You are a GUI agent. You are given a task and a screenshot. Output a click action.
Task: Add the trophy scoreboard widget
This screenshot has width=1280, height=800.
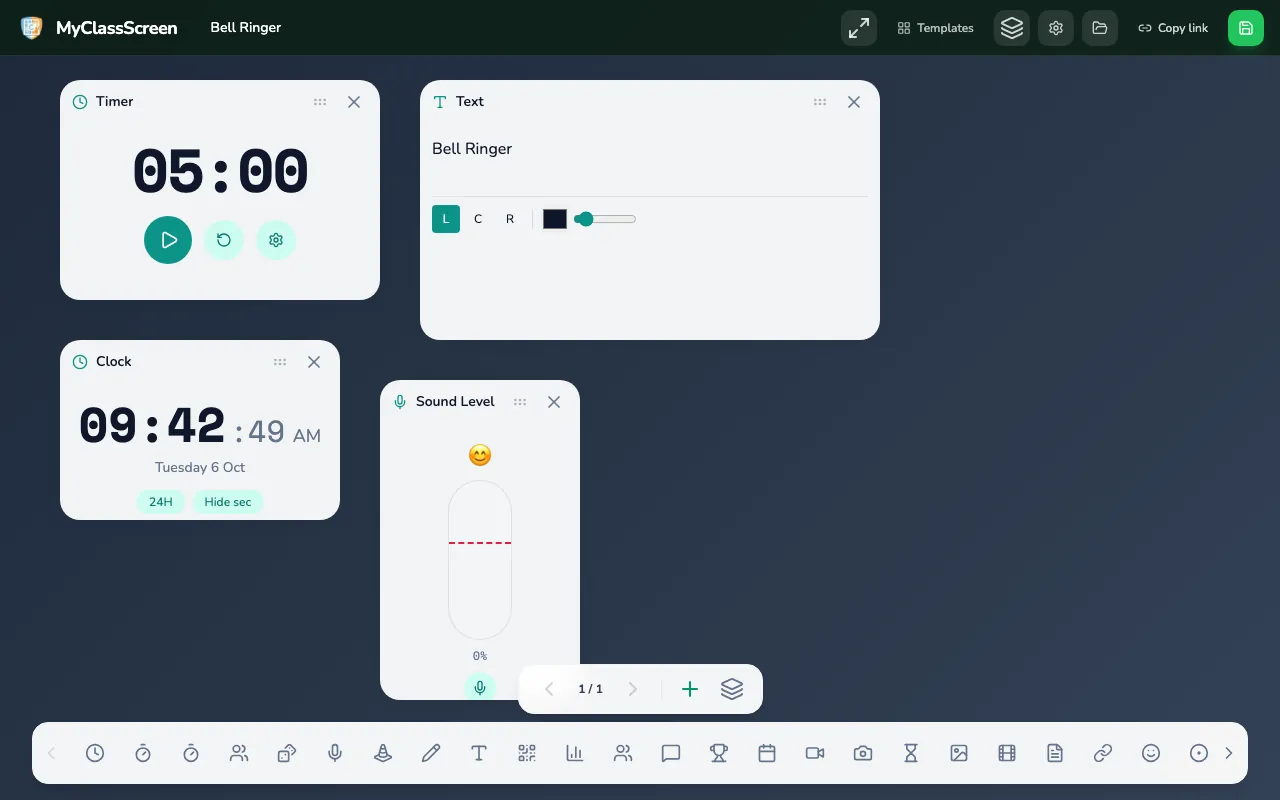pyautogui.click(x=719, y=753)
